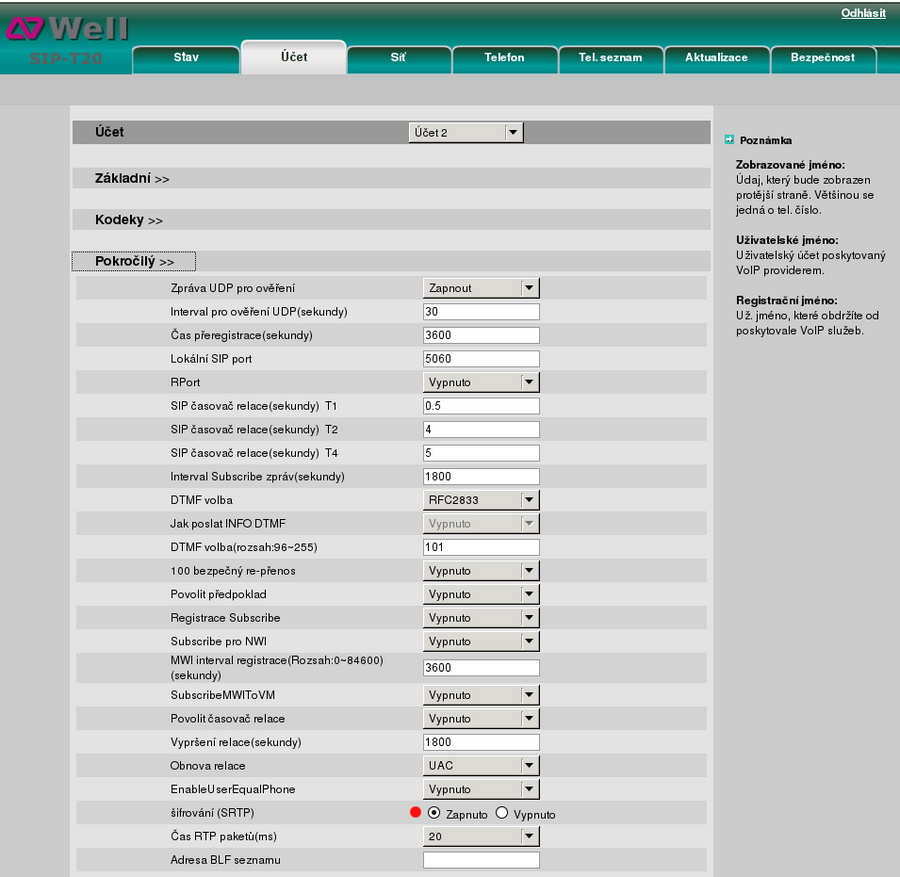
Task: Click the Lokální SIP port field
Action: 481,359
